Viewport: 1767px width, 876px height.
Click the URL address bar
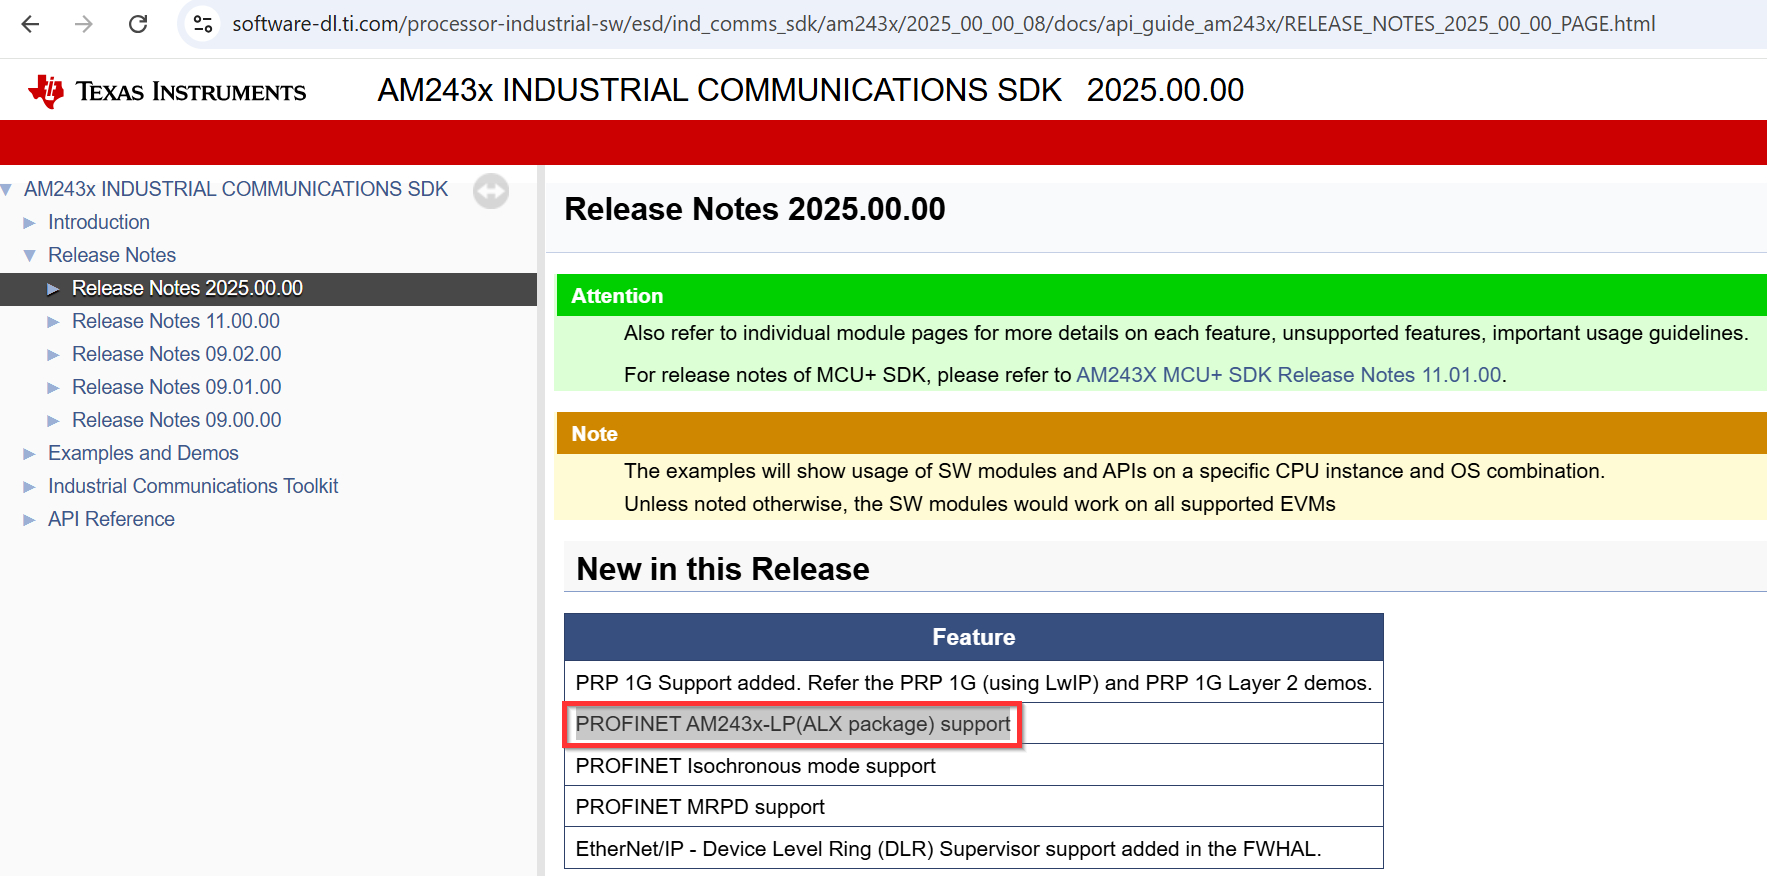point(943,24)
